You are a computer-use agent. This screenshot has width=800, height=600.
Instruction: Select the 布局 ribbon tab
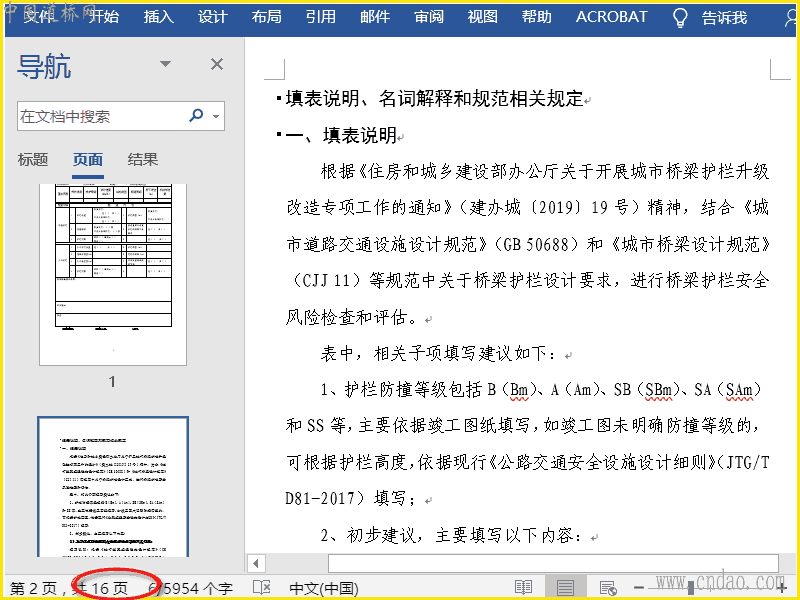[266, 17]
